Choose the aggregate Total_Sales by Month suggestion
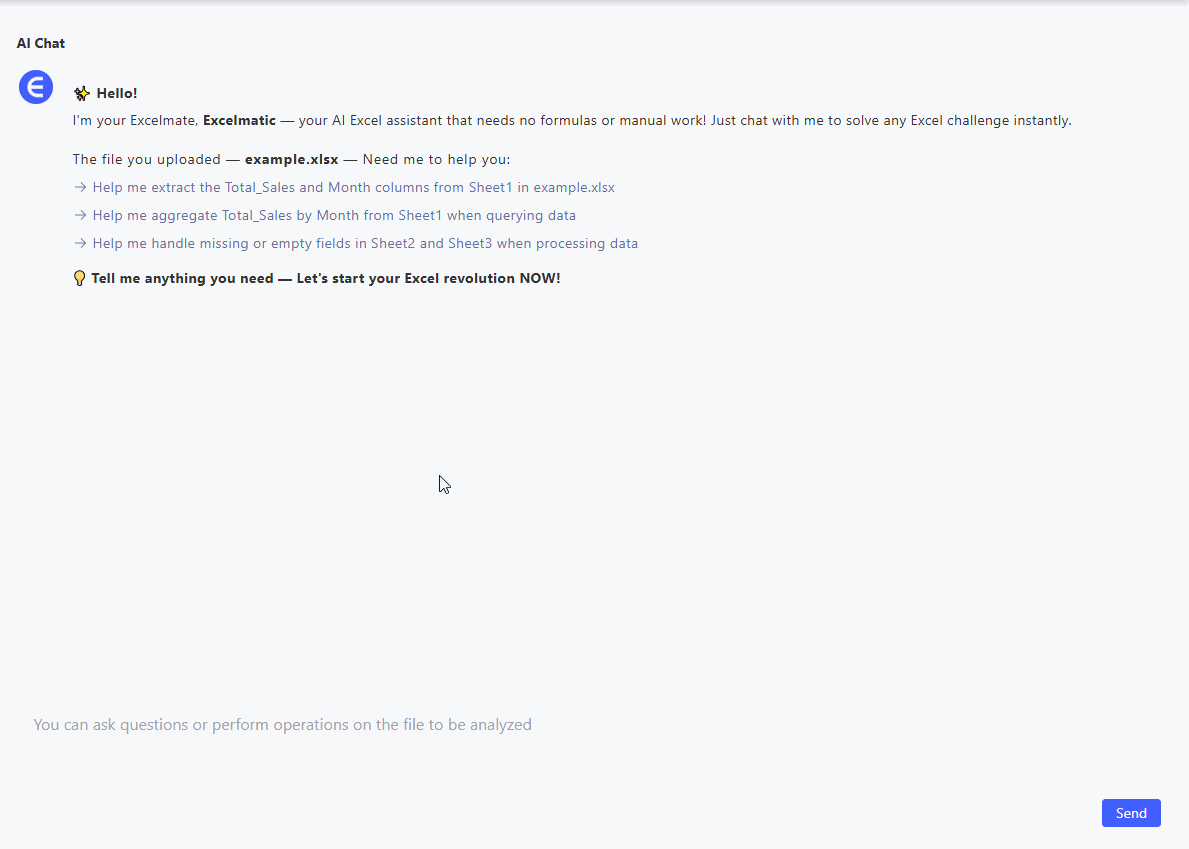This screenshot has height=849, width=1189. tap(334, 215)
